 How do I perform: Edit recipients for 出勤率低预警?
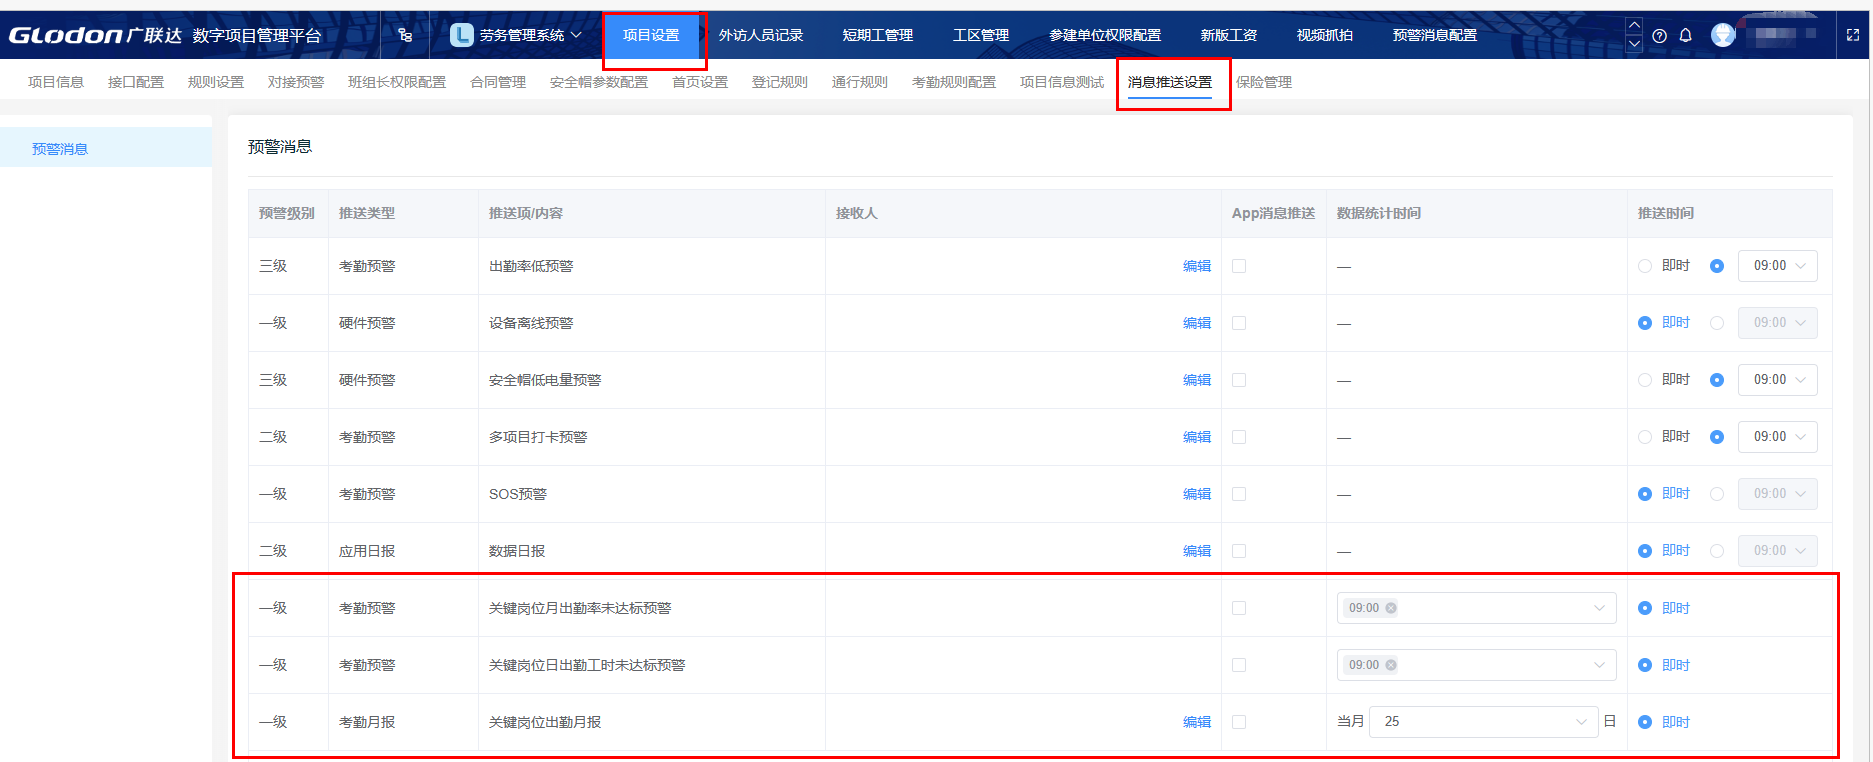click(1197, 266)
